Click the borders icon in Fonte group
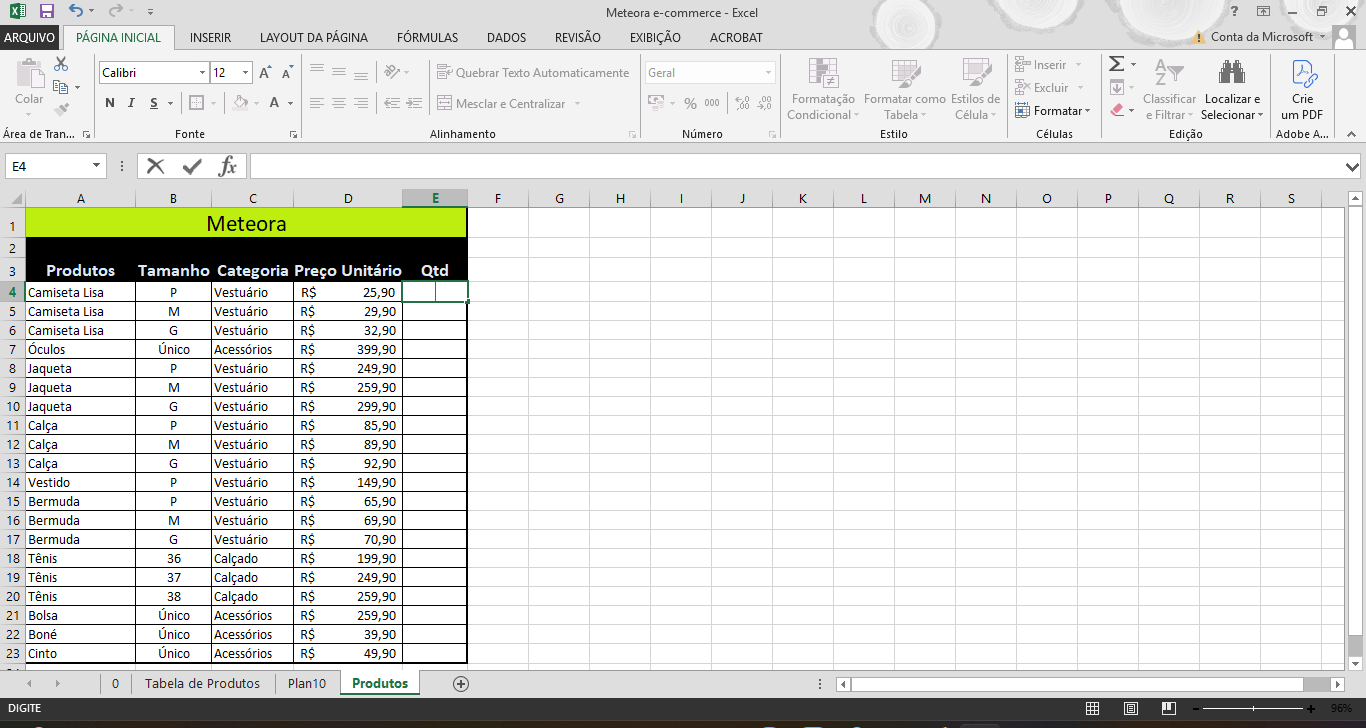This screenshot has width=1366, height=728. [x=197, y=103]
